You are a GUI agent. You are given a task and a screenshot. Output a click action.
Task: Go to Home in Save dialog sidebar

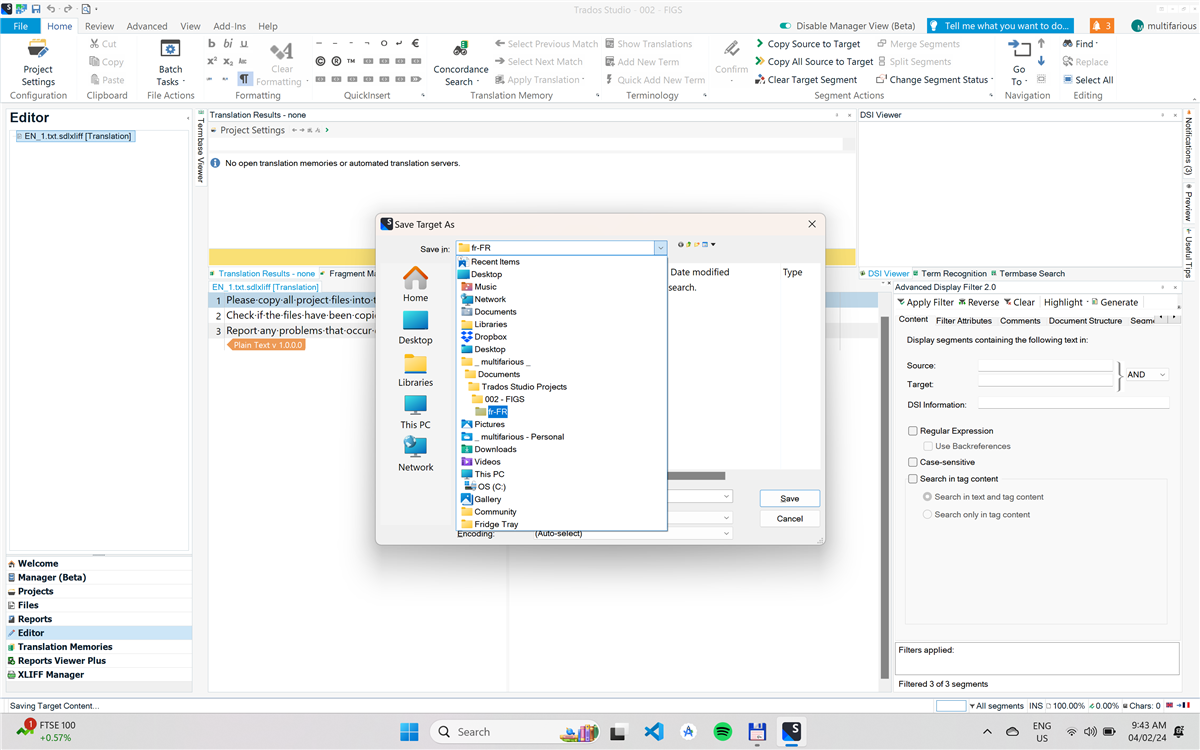(416, 284)
